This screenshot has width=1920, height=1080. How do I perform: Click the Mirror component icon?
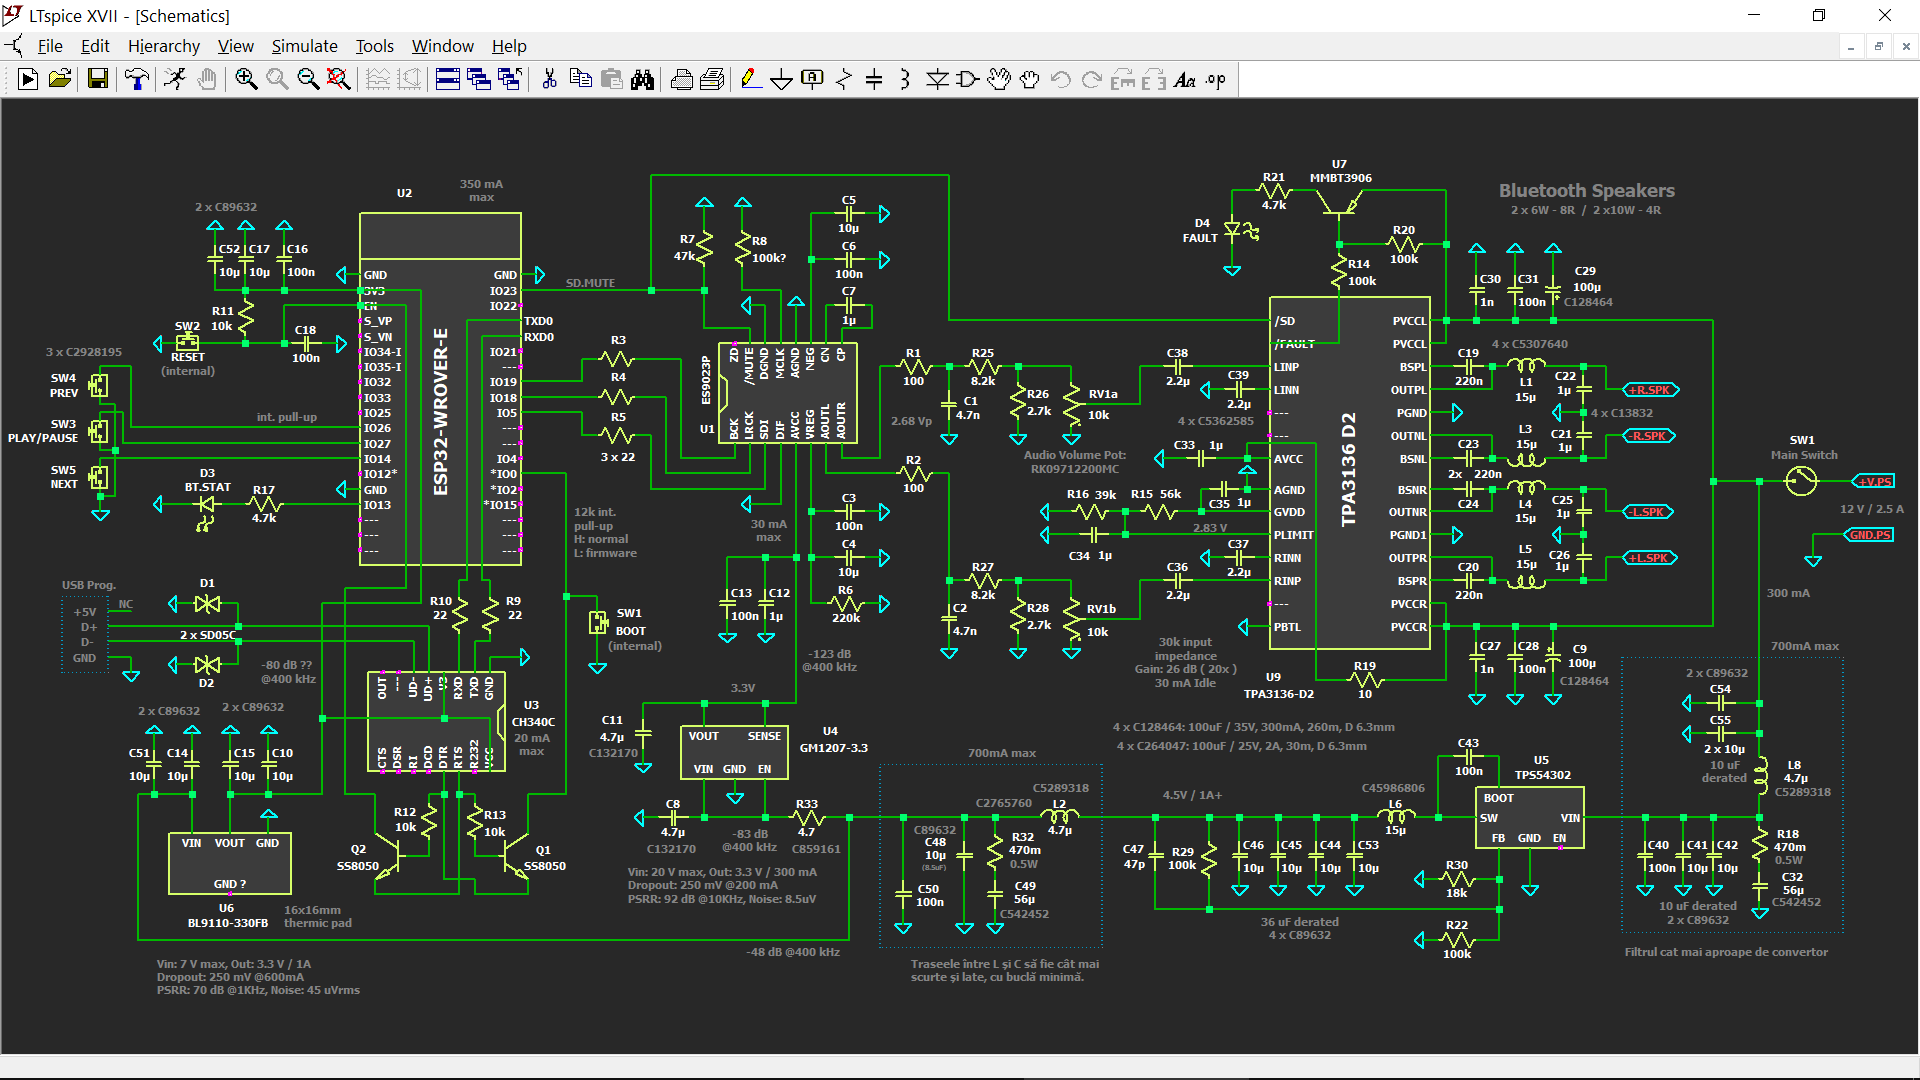coord(1154,79)
